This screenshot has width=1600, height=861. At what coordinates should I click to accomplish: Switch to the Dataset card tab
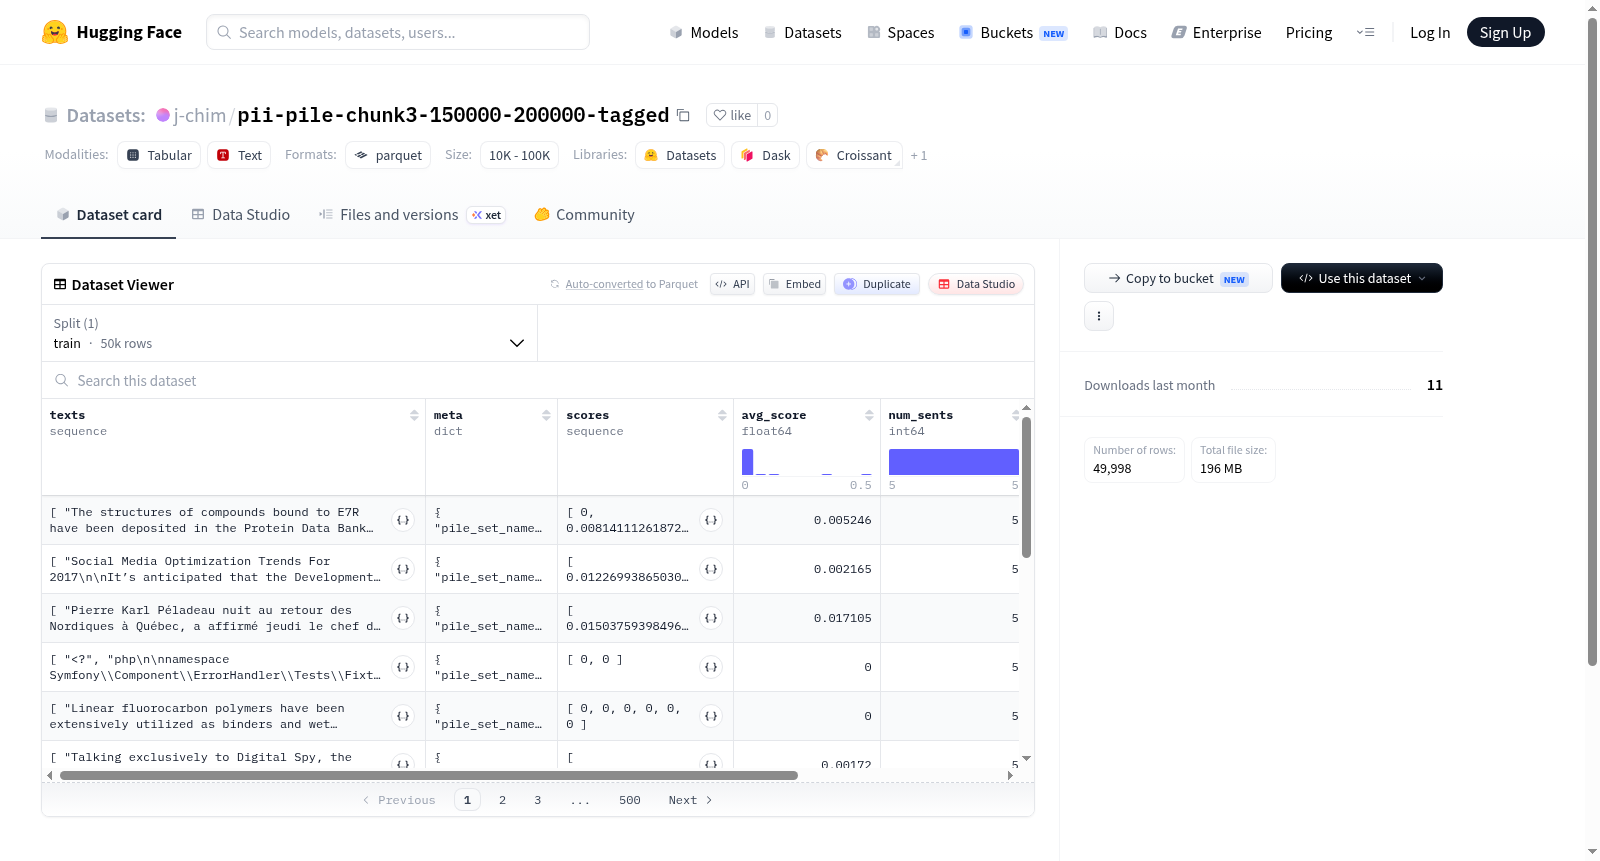pyautogui.click(x=109, y=215)
